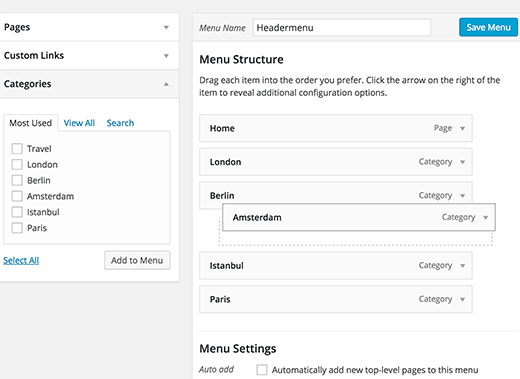Check the Berlin category checkbox
Image resolution: width=520 pixels, height=379 pixels.
click(17, 180)
